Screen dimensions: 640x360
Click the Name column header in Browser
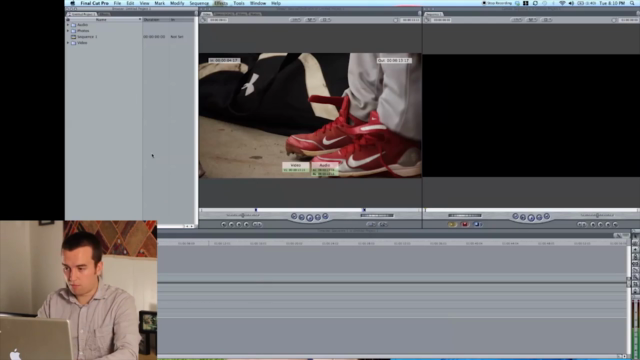101,19
